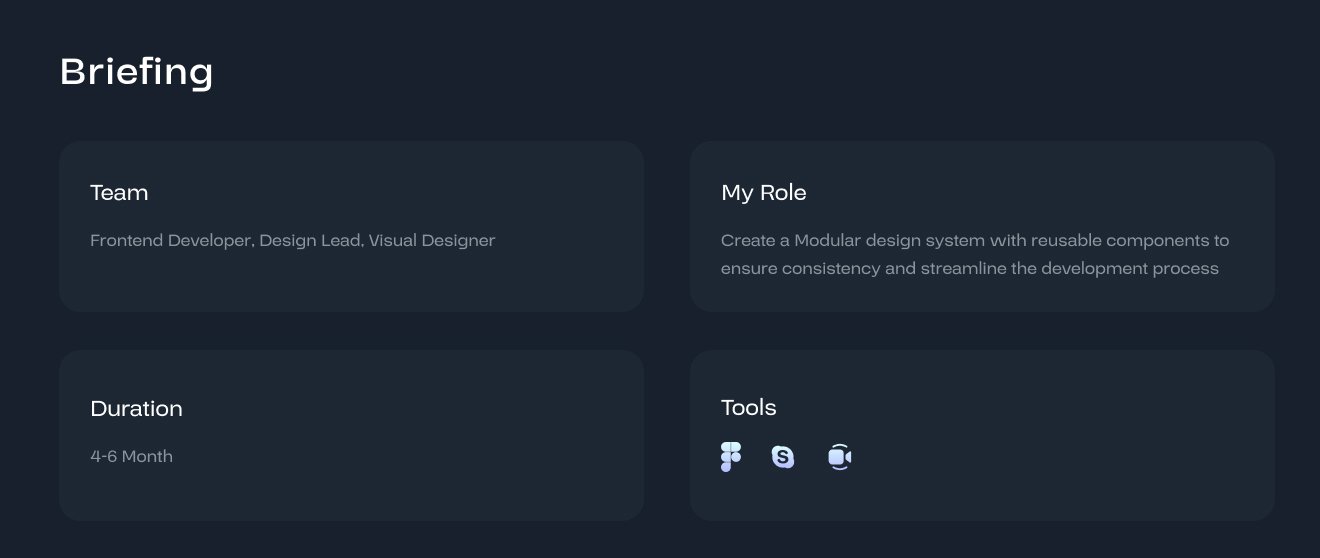Click the "Visual Designer" team member text

point(432,241)
